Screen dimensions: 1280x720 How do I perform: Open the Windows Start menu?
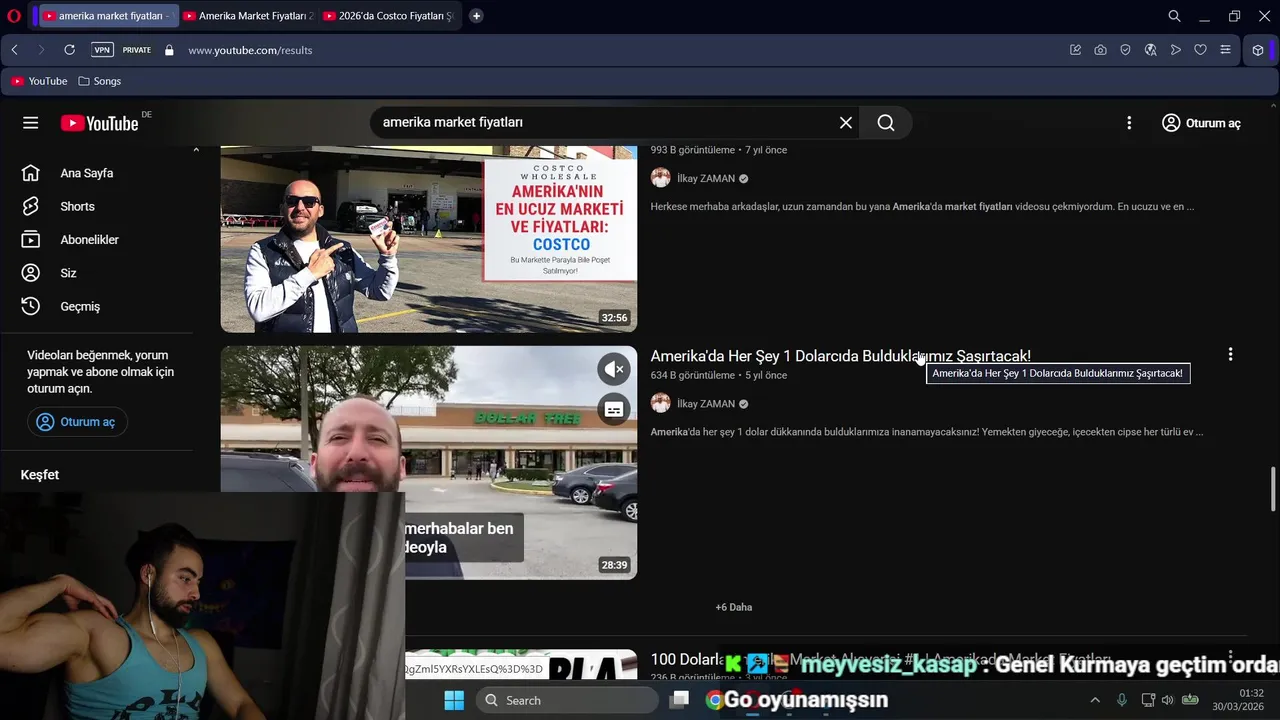454,700
